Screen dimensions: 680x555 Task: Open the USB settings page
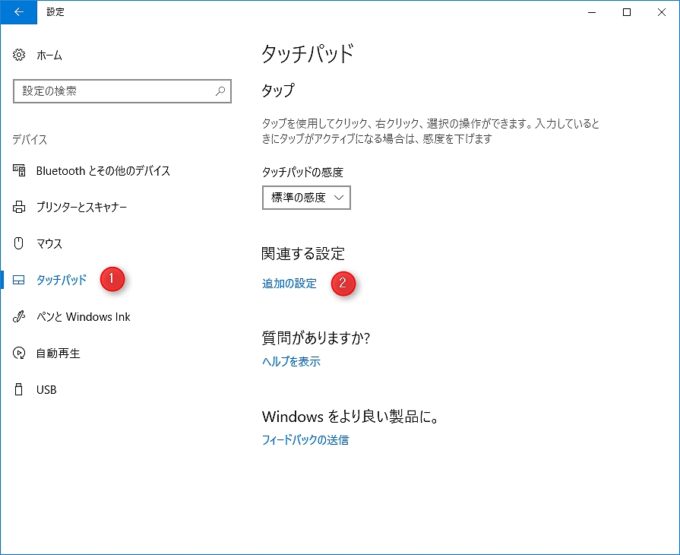(x=46, y=390)
